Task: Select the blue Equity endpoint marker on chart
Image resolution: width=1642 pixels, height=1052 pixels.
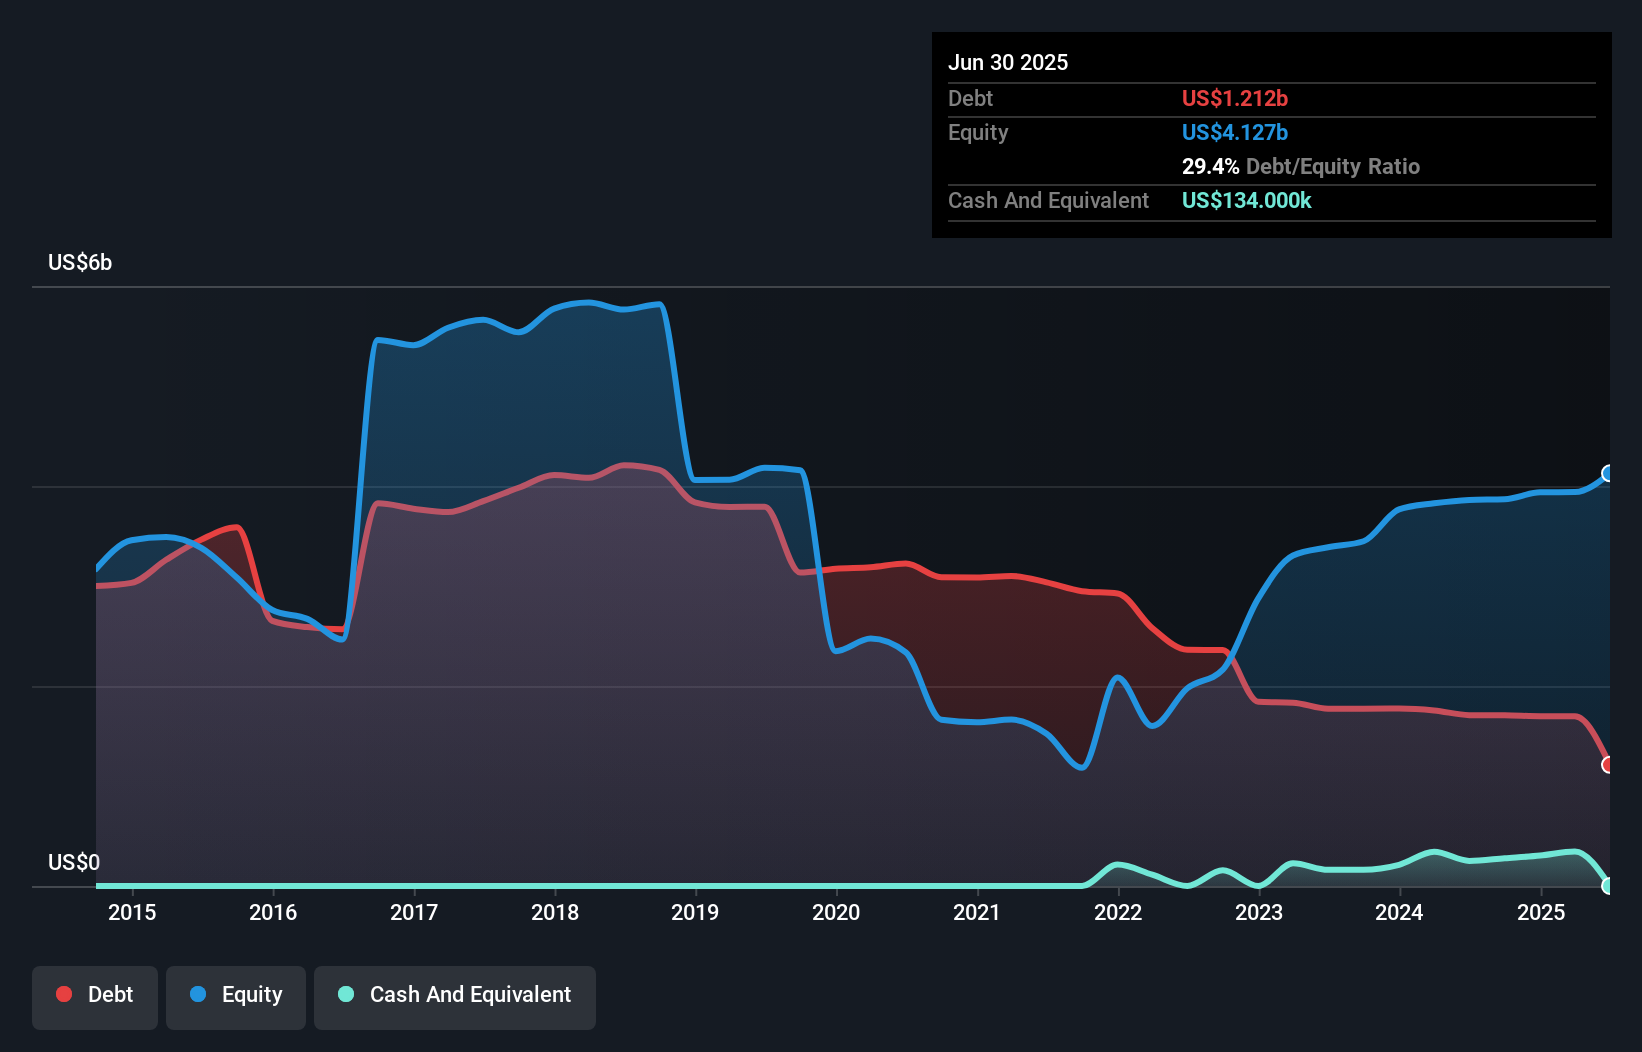Action: [x=1608, y=474]
